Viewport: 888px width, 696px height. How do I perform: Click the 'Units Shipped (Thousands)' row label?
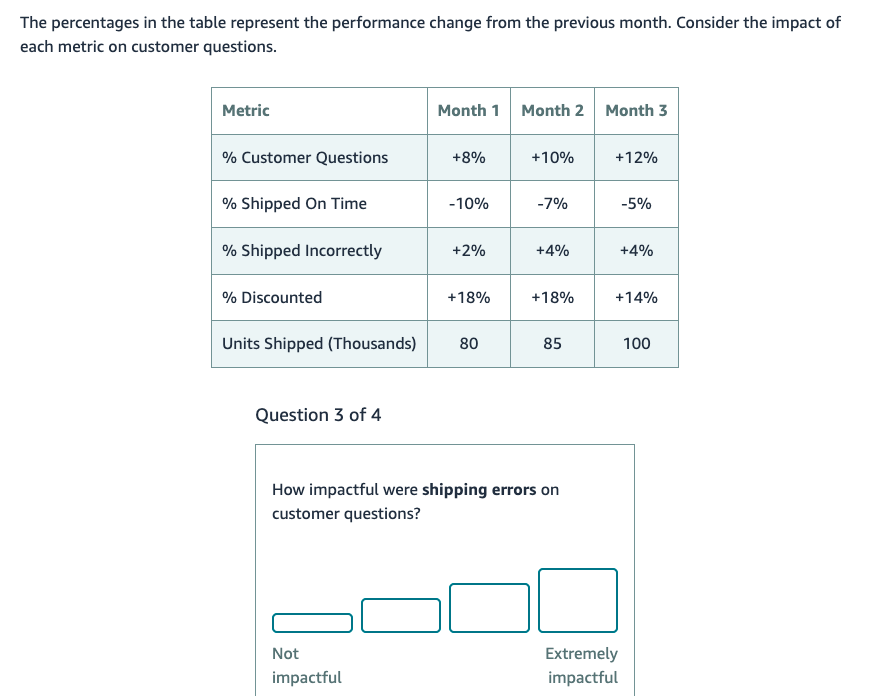click(317, 343)
